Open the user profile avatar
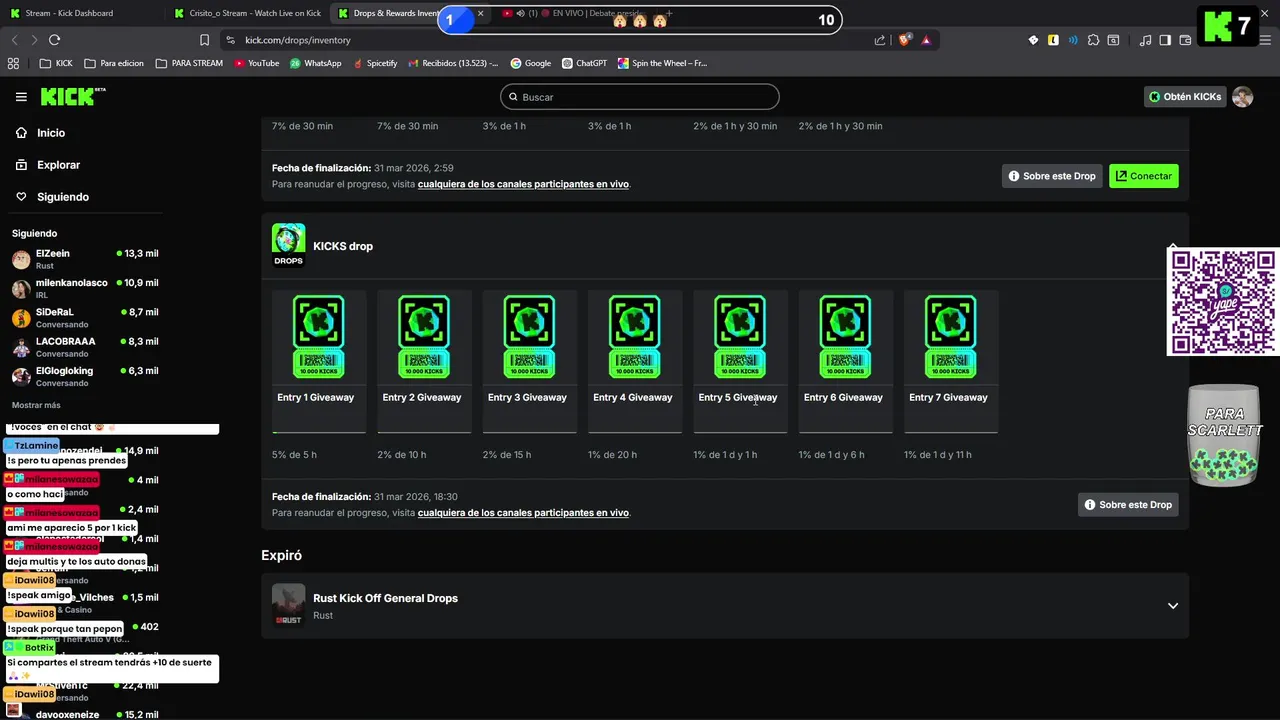Viewport: 1280px width, 720px height. tap(1242, 97)
